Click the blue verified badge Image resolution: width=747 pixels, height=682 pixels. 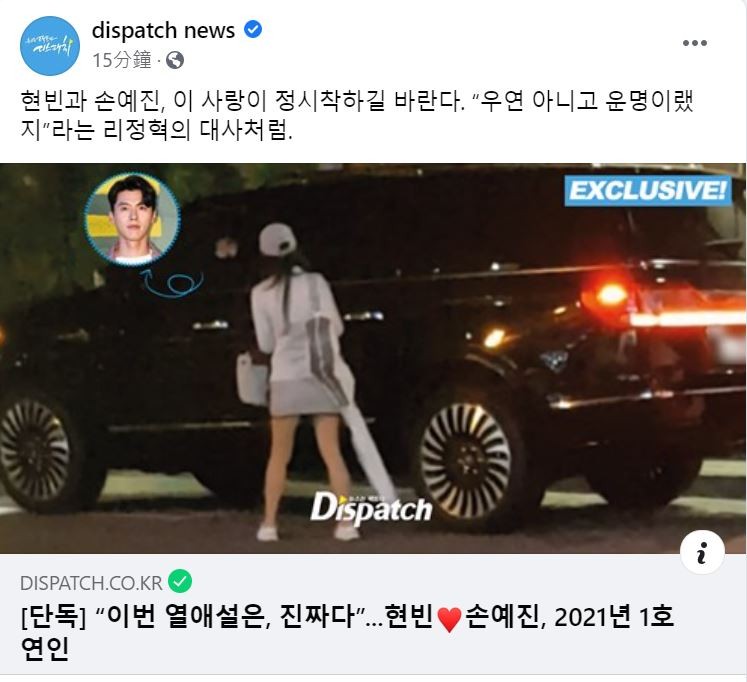point(253,30)
